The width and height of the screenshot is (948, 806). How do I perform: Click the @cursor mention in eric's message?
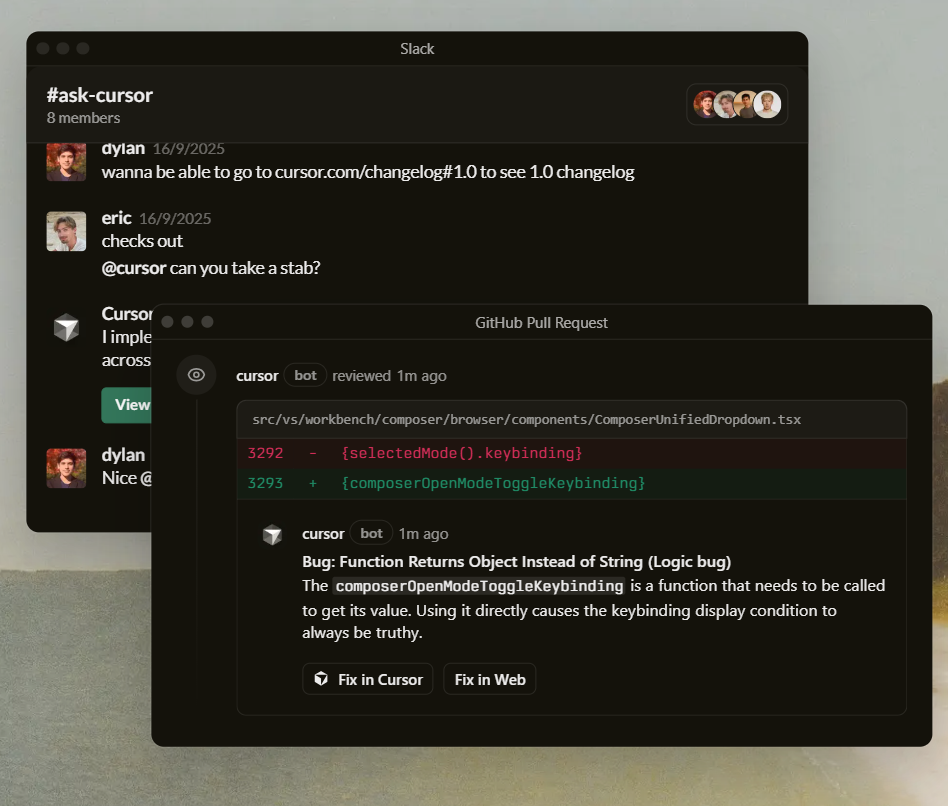coord(134,268)
